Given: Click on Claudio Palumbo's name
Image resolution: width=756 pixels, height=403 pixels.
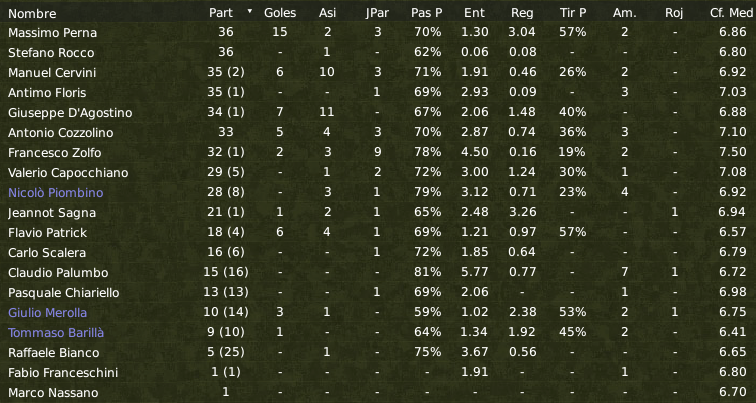Looking at the screenshot, I should point(58,273).
